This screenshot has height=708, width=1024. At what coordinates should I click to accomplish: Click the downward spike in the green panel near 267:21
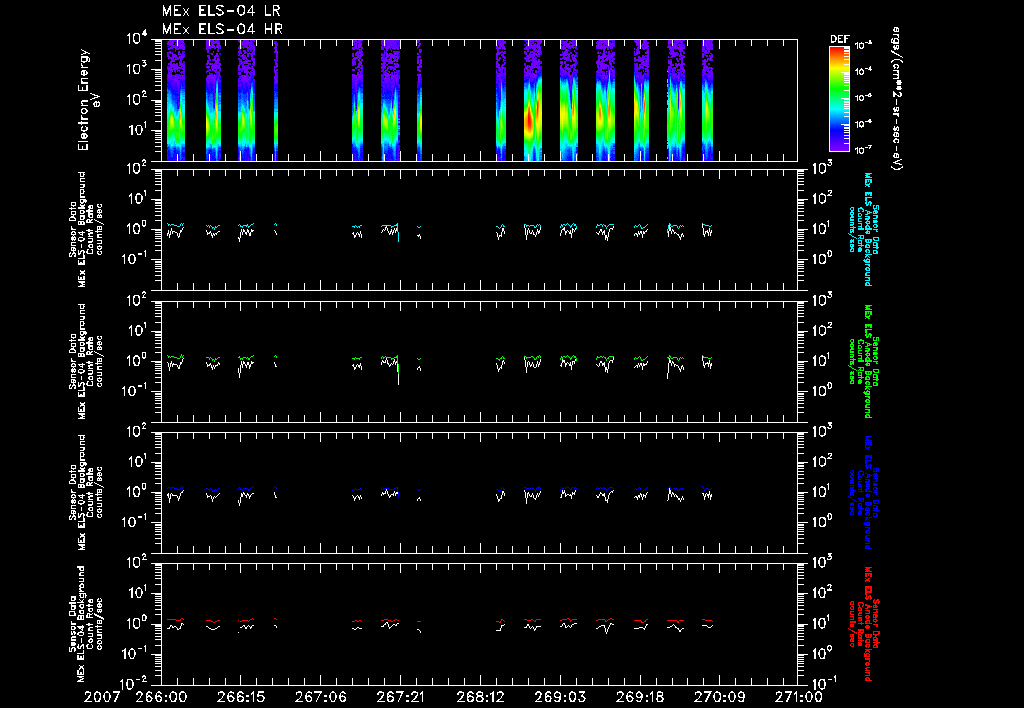pos(398,371)
